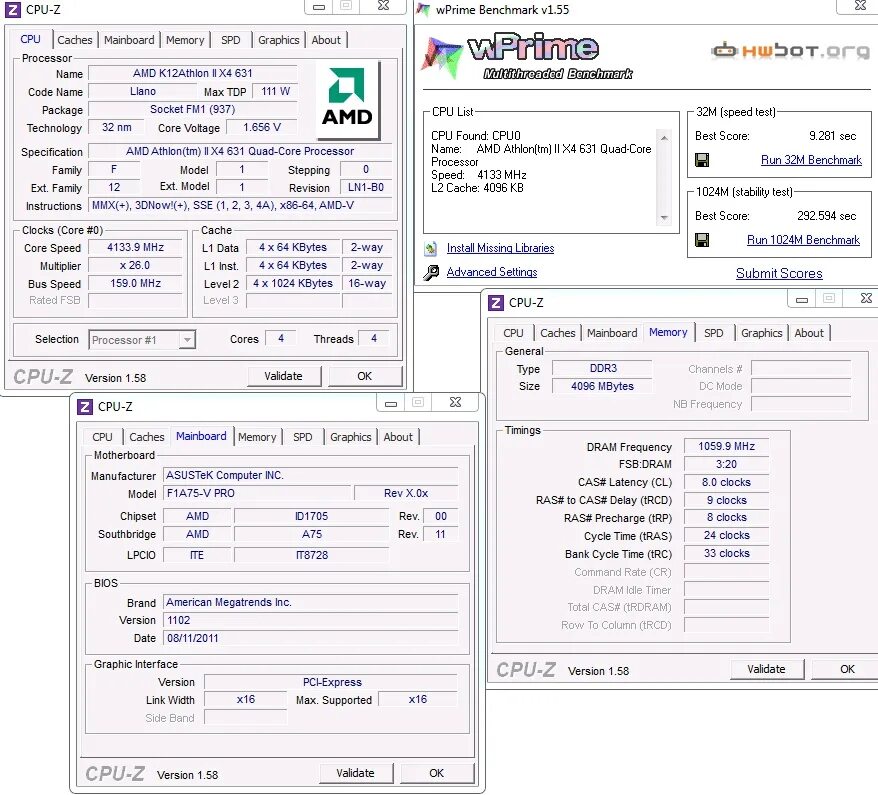Image resolution: width=878 pixels, height=795 pixels.
Task: Minimize the Mainboard CPU-Z window
Action: (391, 403)
